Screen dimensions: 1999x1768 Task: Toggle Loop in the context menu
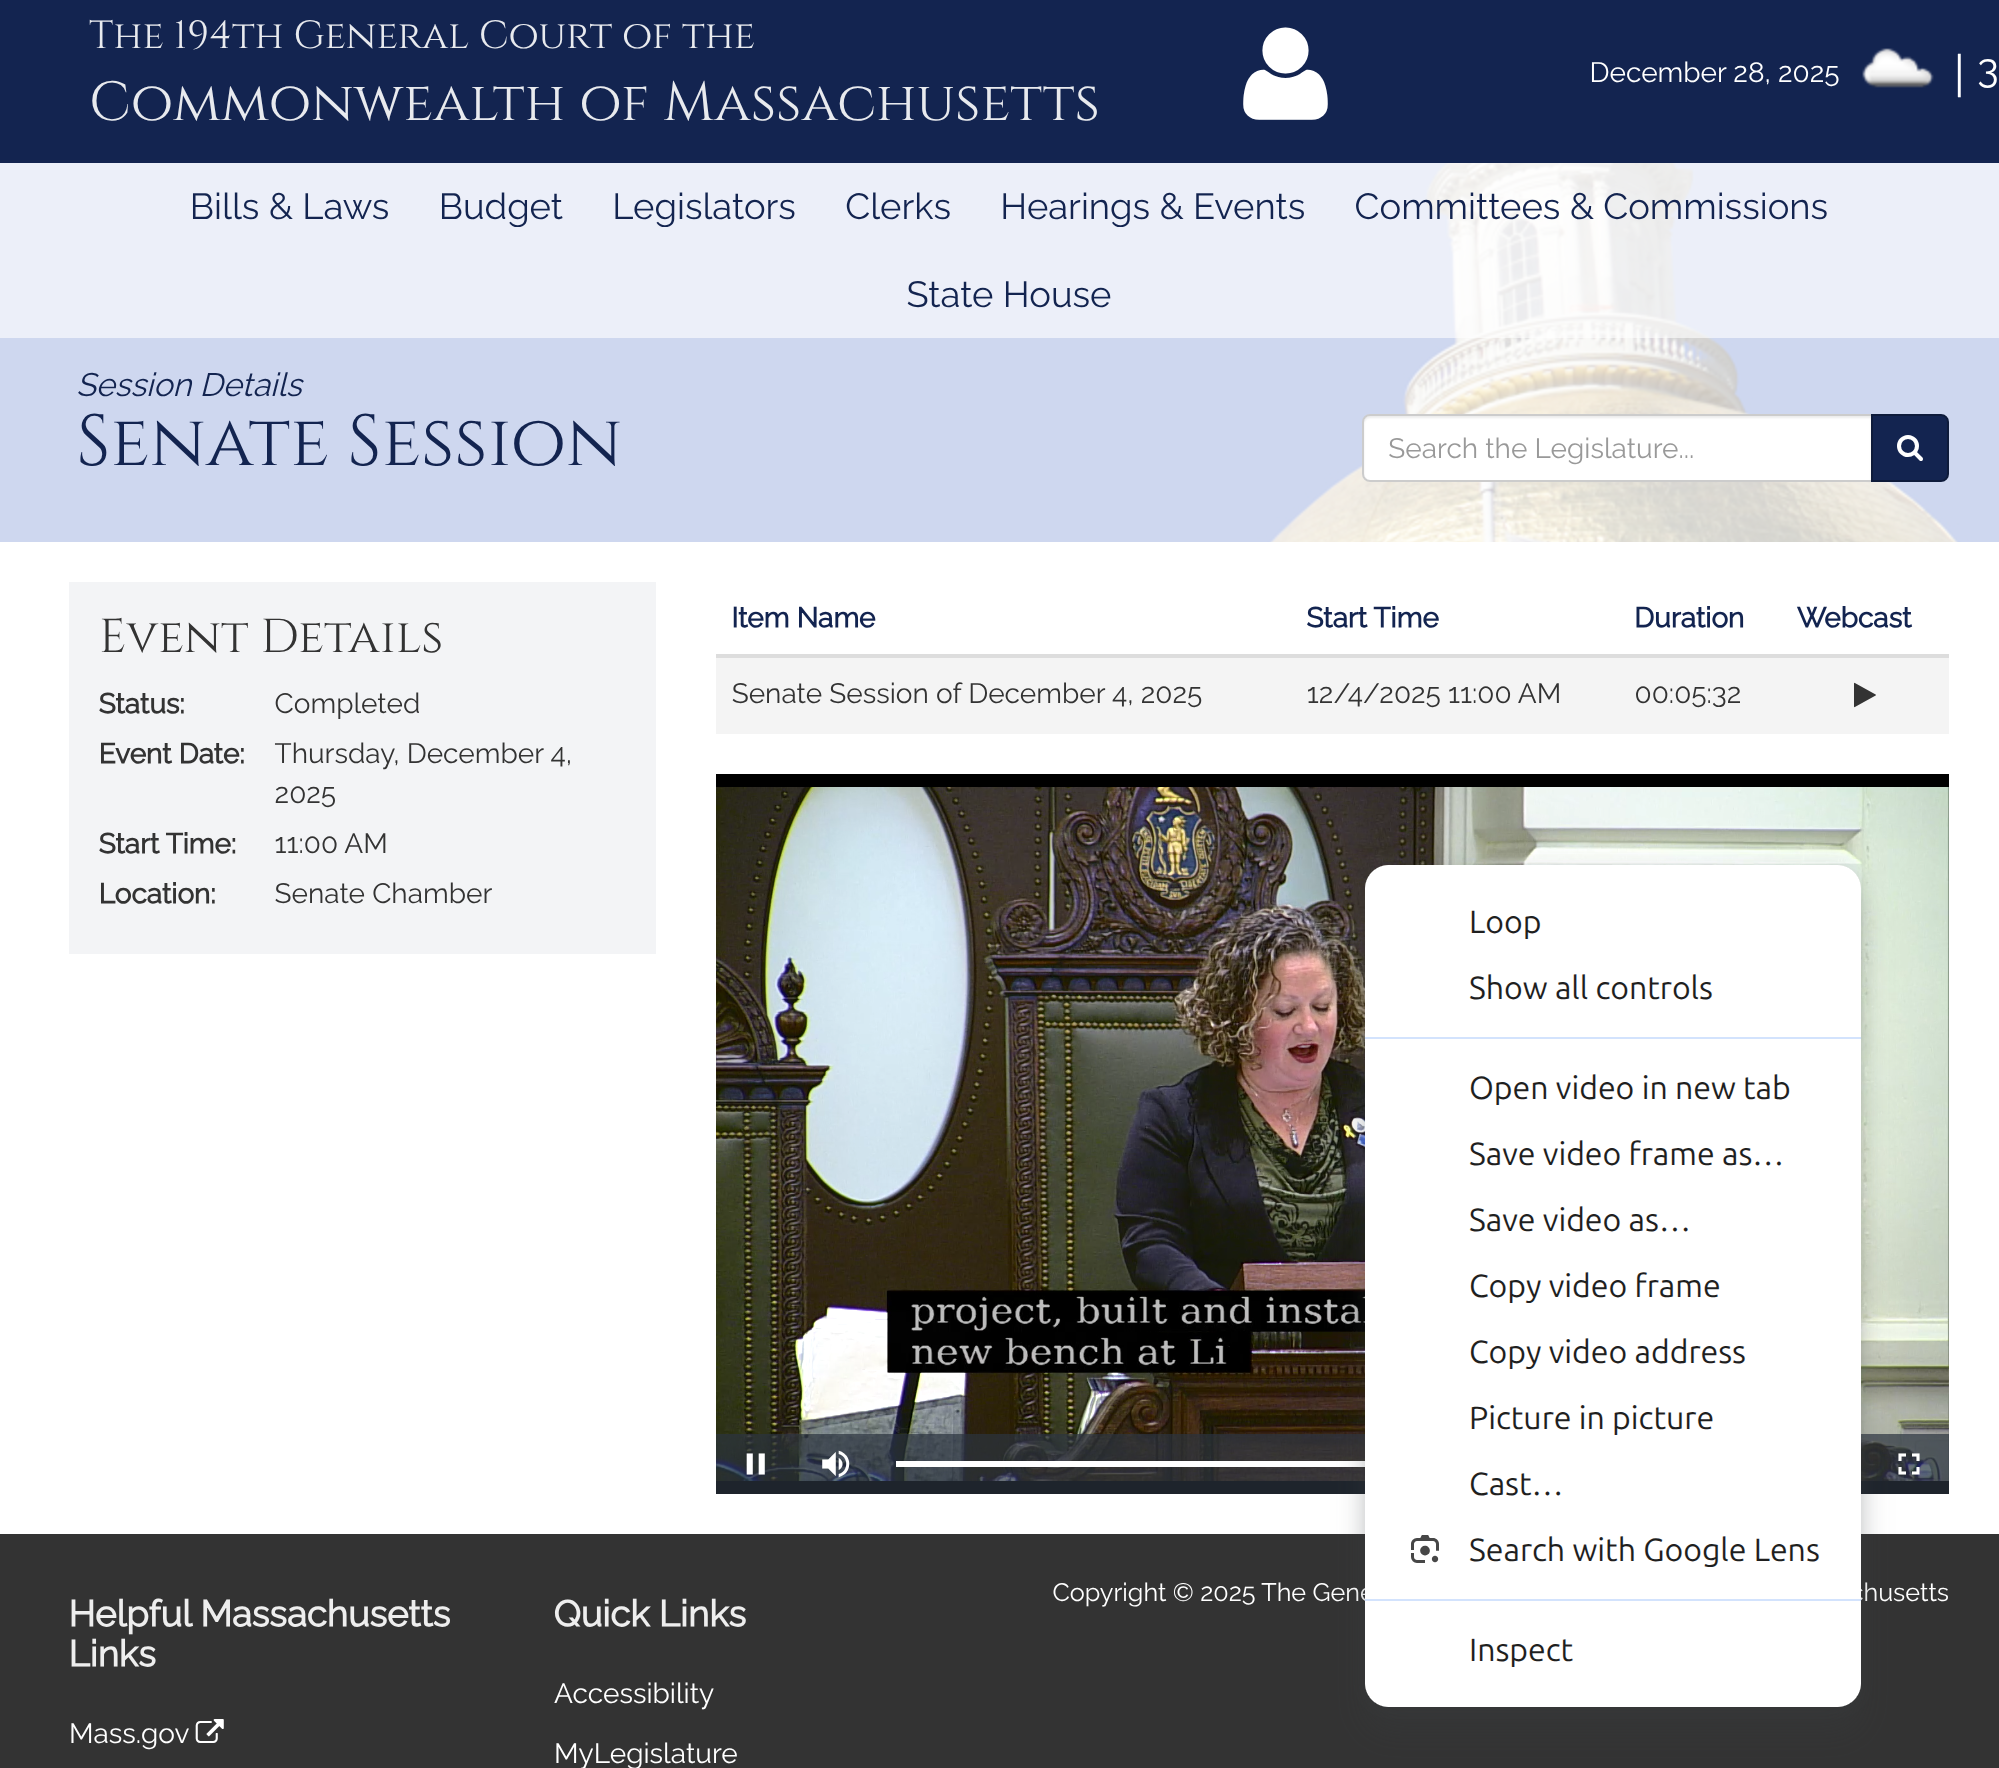[x=1504, y=922]
